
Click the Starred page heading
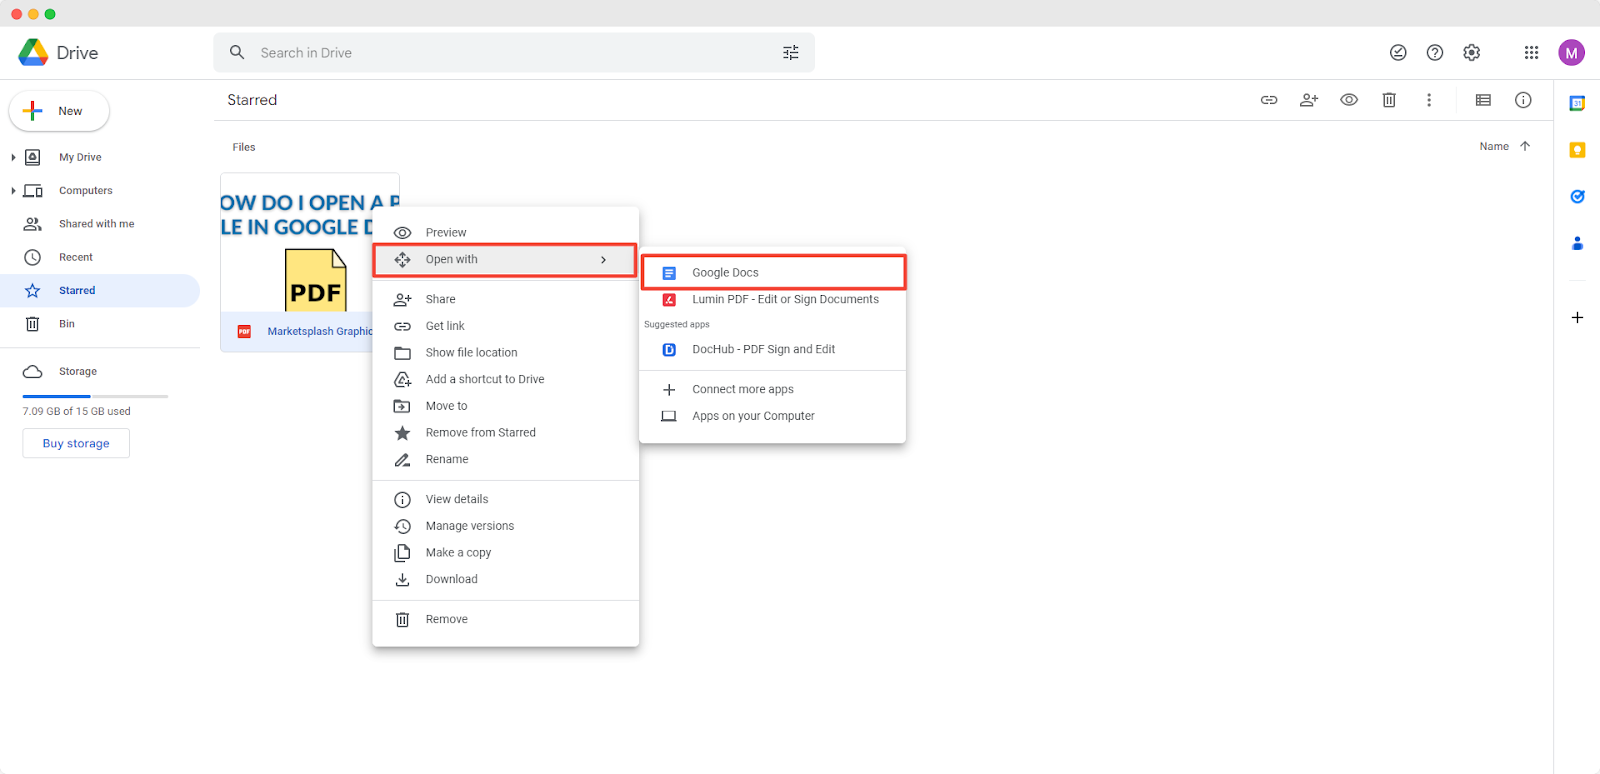pyautogui.click(x=252, y=100)
